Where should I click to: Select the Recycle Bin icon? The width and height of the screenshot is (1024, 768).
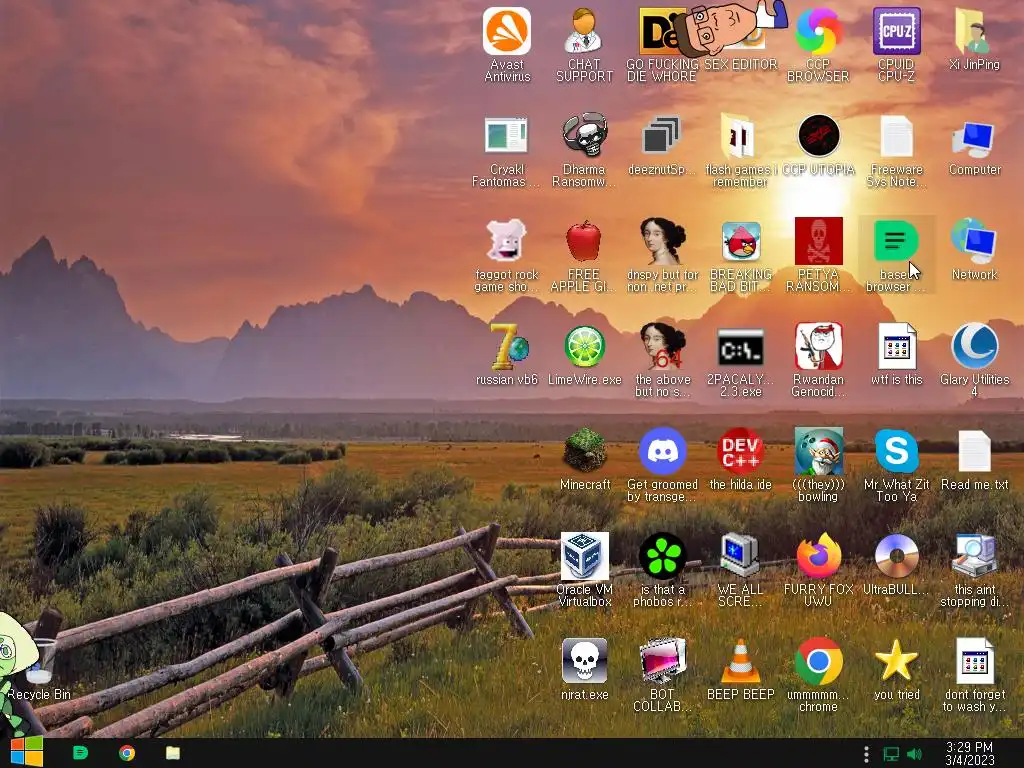[x=39, y=666]
